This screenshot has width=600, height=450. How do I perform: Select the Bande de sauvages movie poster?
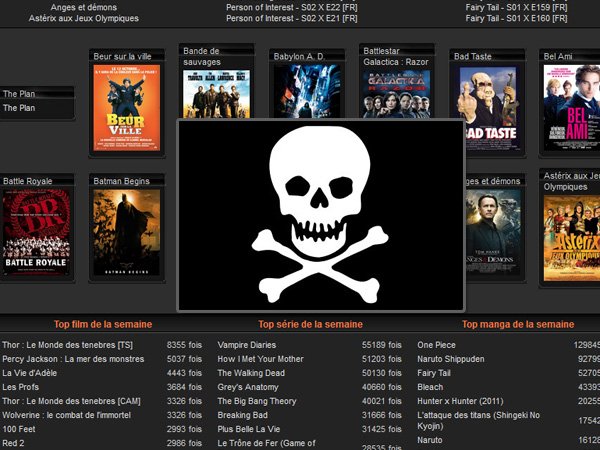(x=215, y=95)
